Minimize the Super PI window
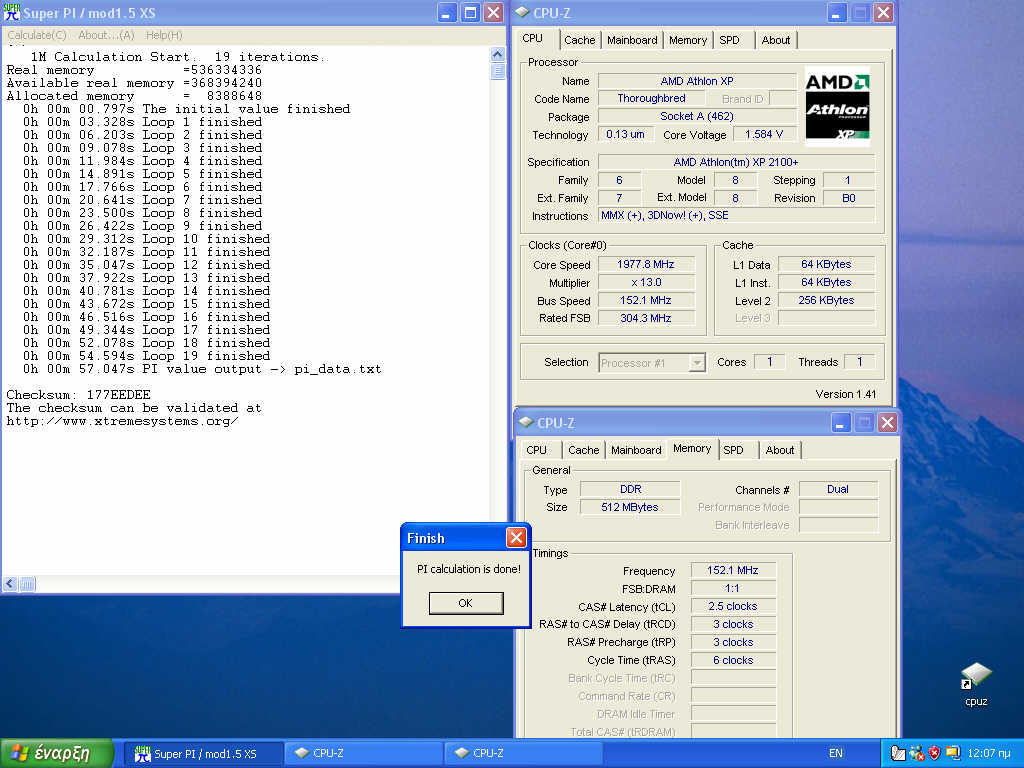Viewport: 1024px width, 768px height. tap(447, 12)
